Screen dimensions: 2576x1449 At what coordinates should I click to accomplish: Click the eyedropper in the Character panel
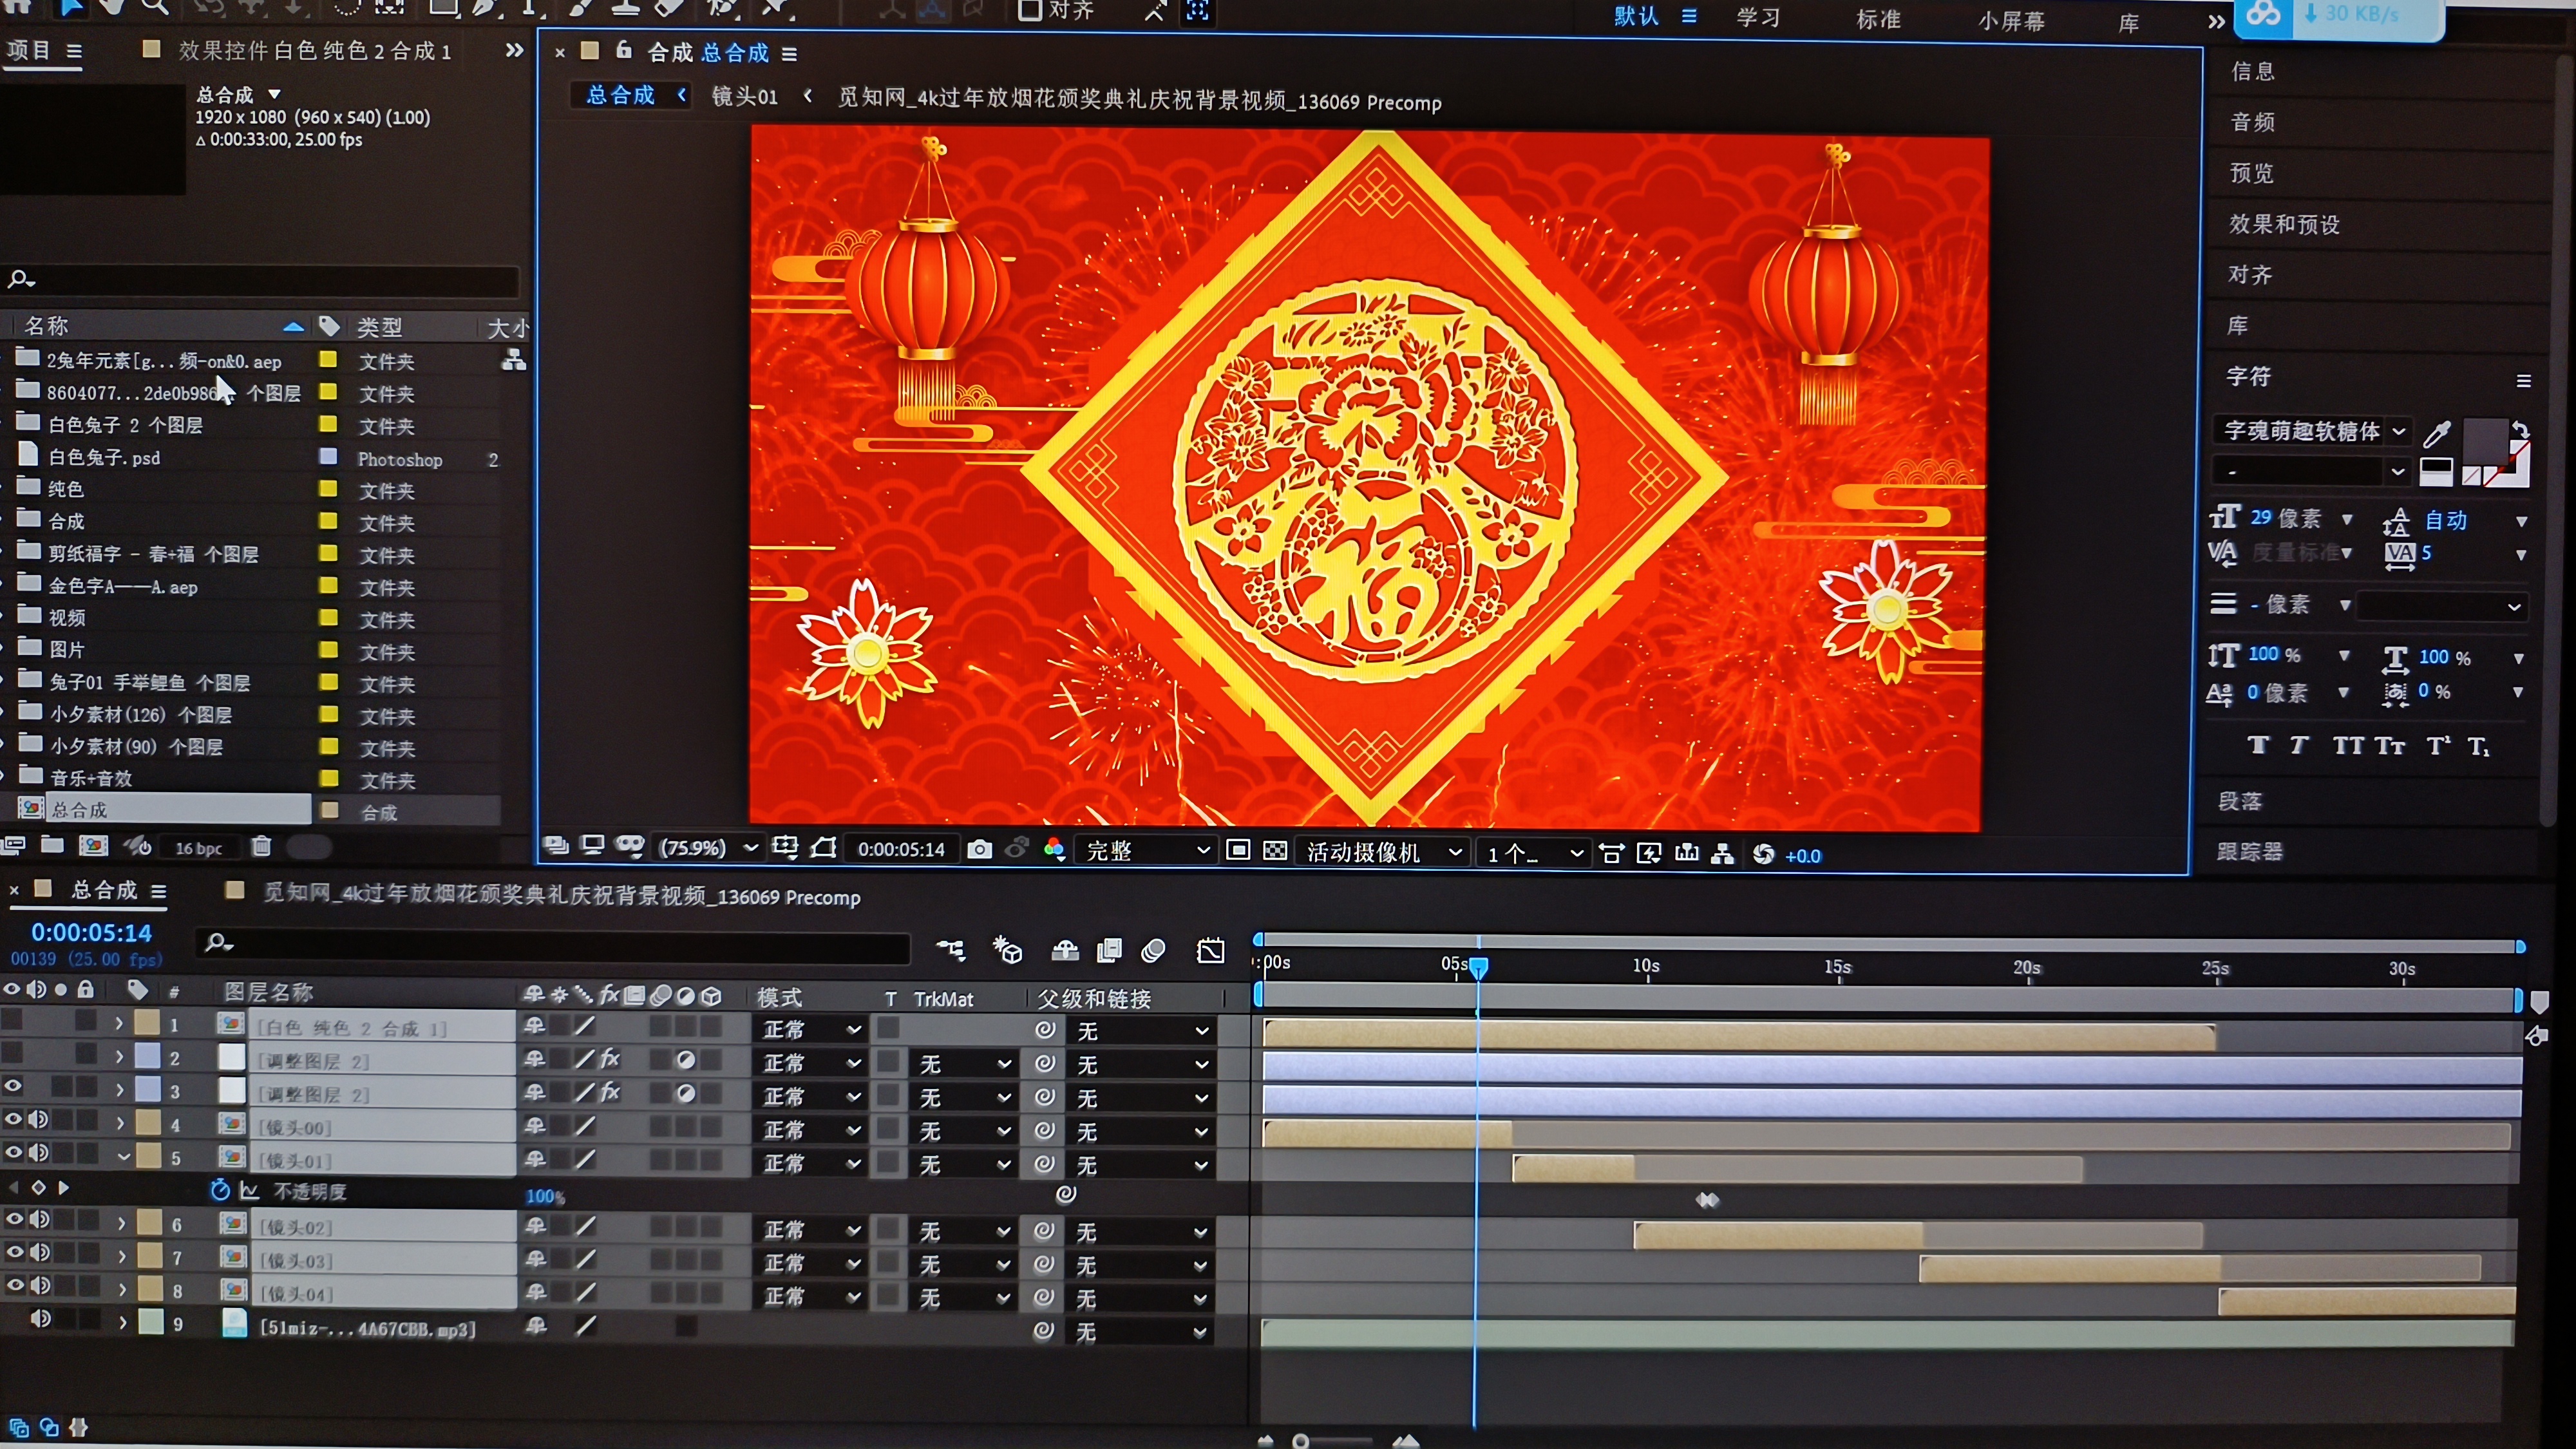pos(2437,433)
